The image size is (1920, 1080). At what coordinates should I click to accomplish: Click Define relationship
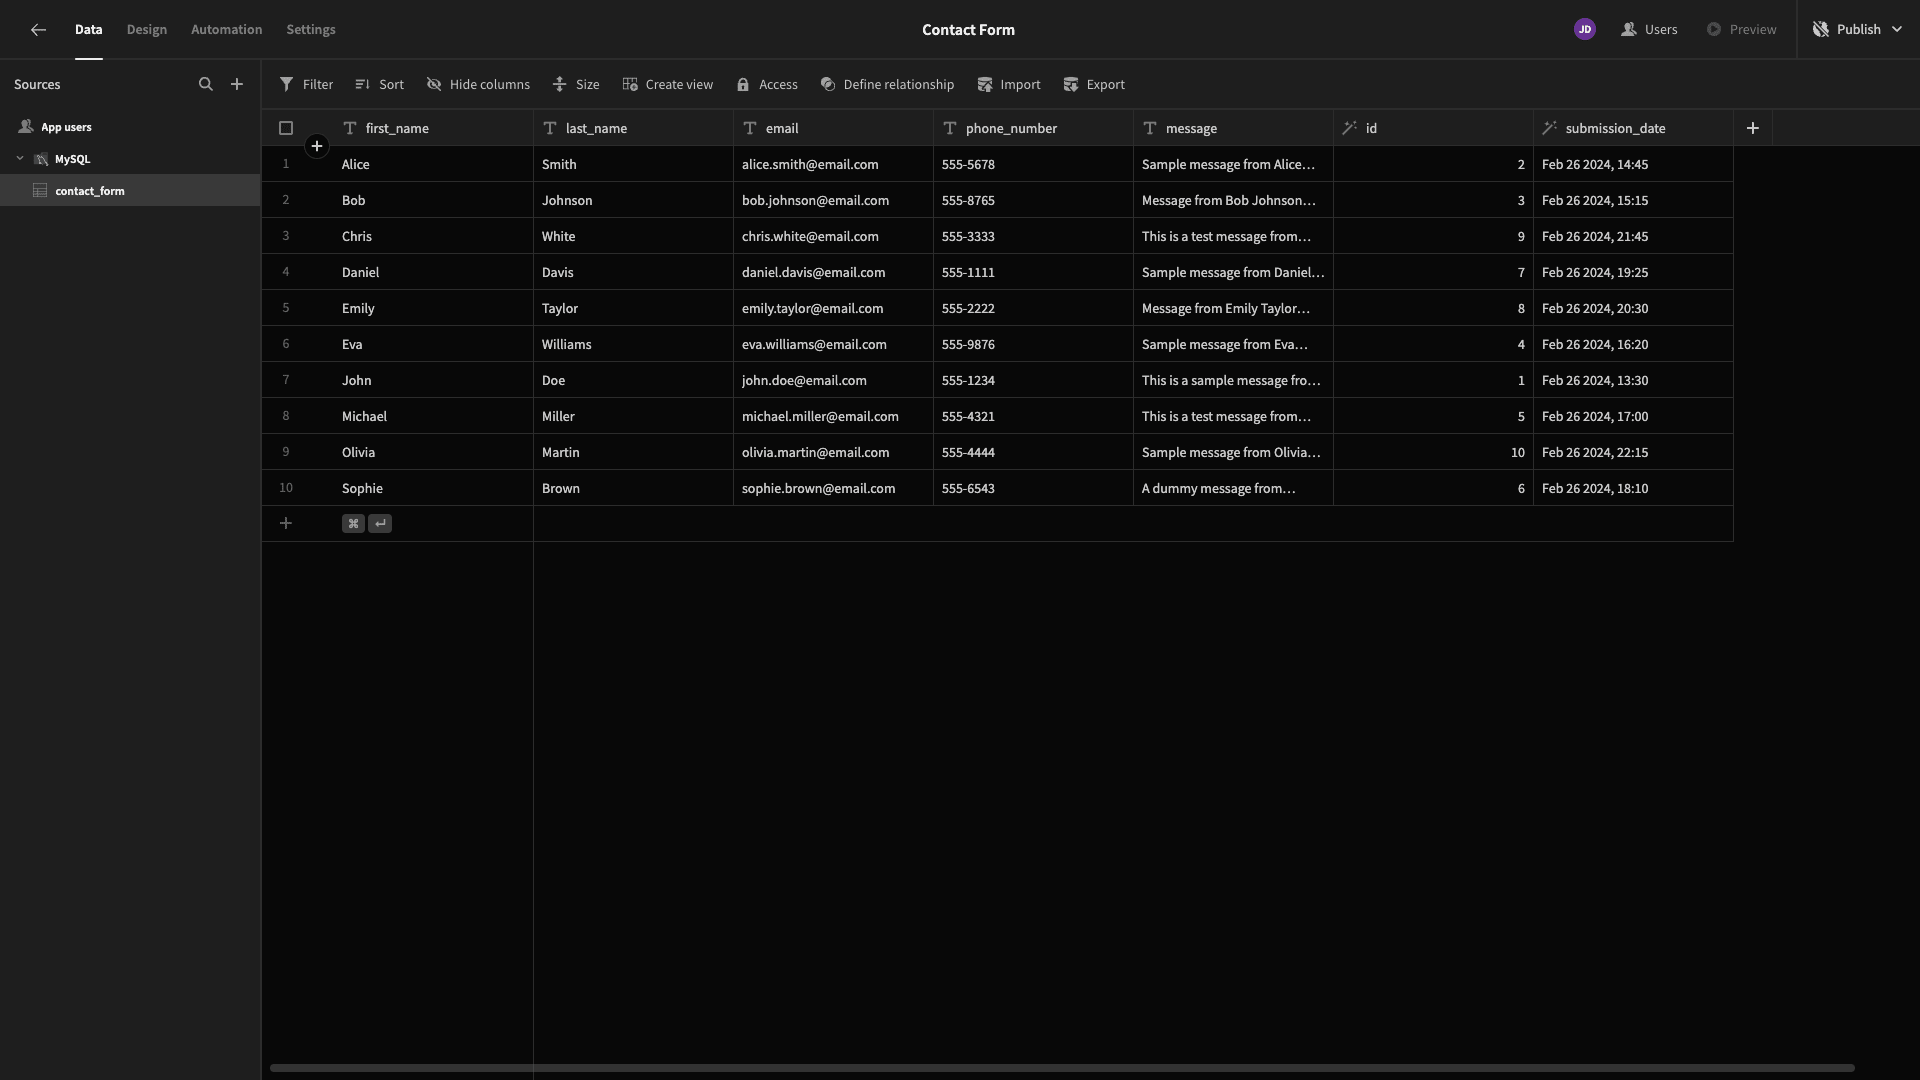[887, 85]
